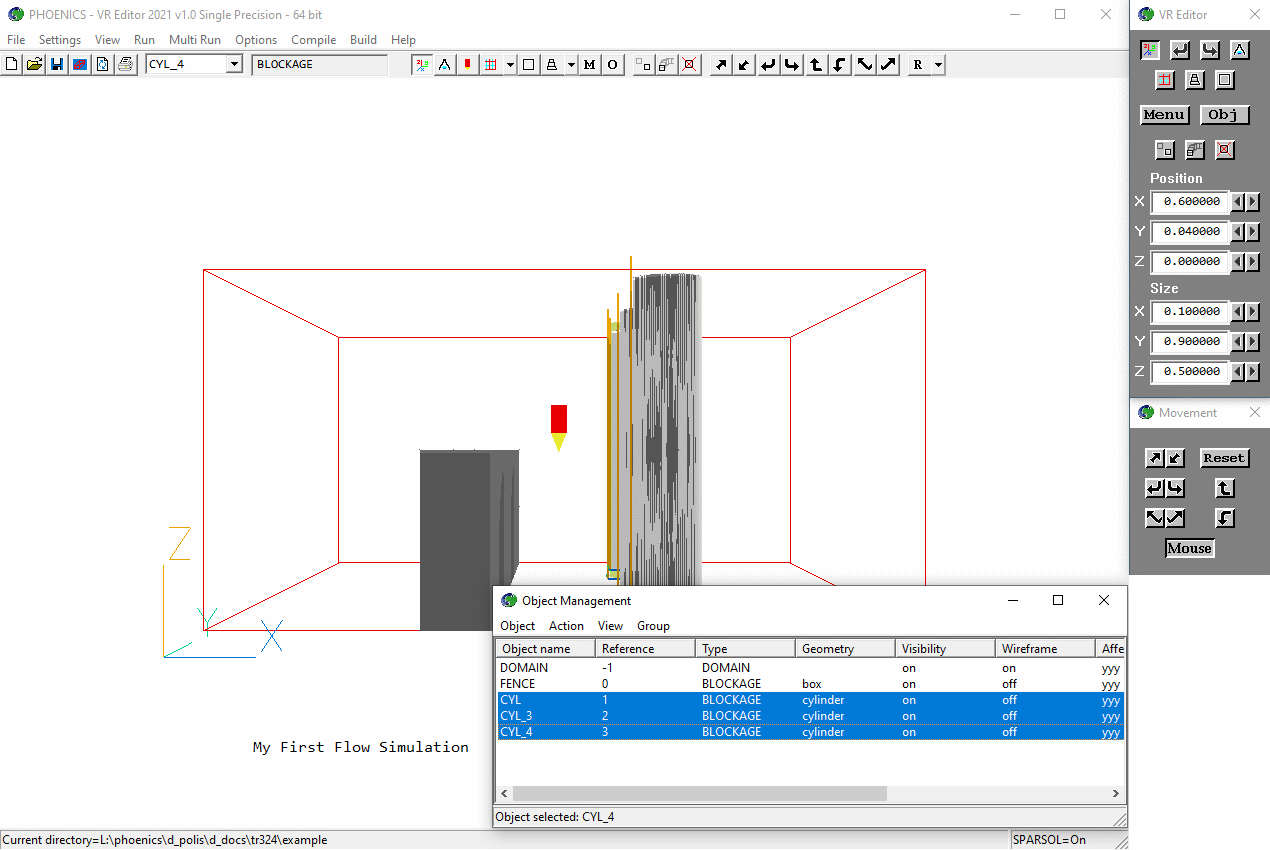Open the Multi Run menu
The image size is (1270, 850).
pos(194,40)
